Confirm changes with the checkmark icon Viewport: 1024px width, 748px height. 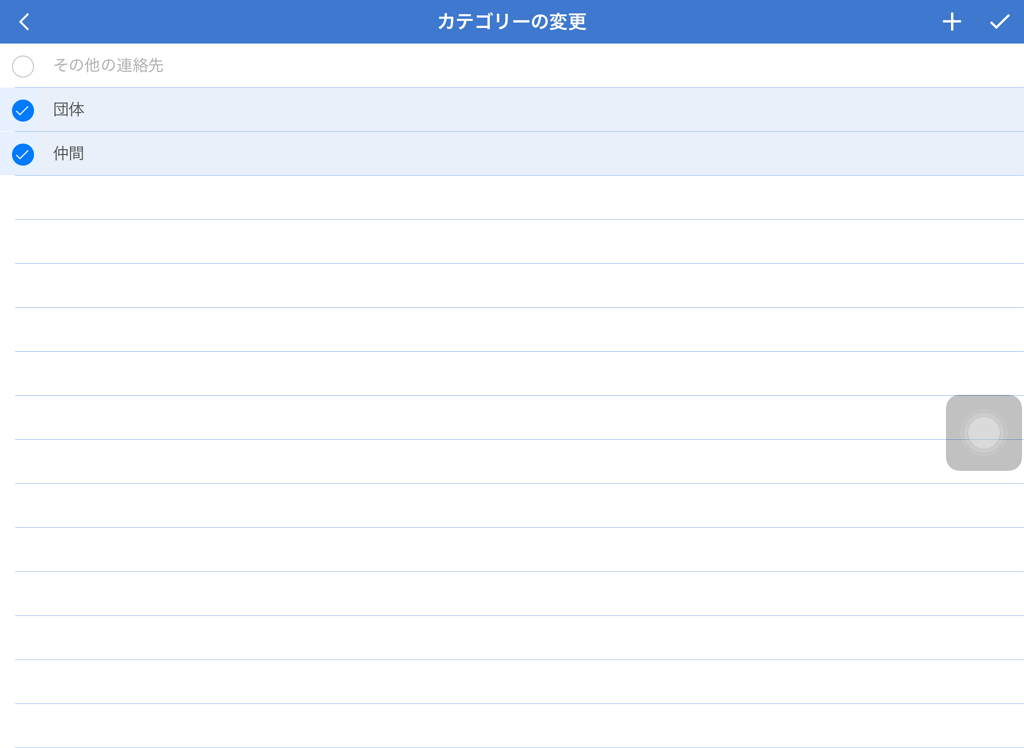pos(999,22)
